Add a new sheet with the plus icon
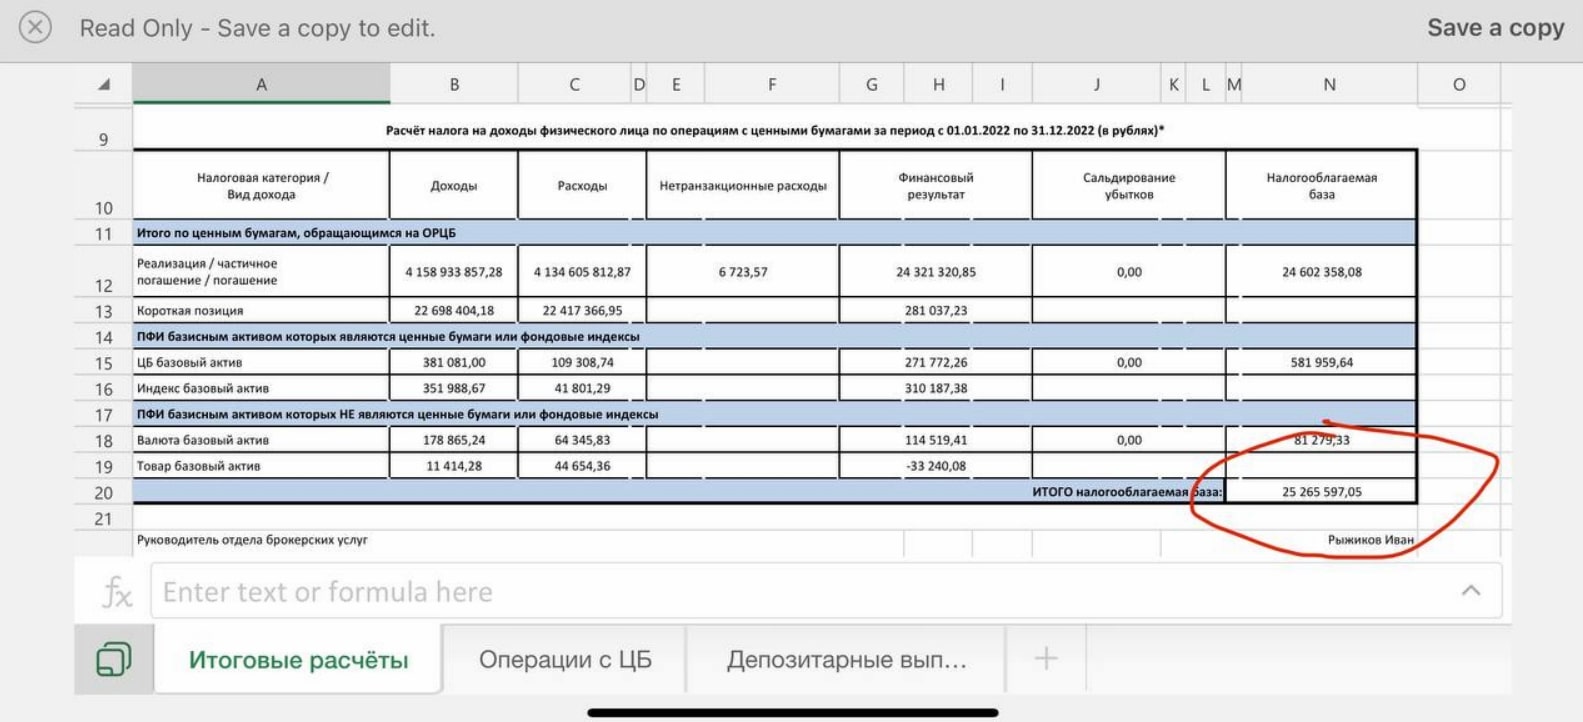Screen dimensions: 1583x722 pos(1045,659)
